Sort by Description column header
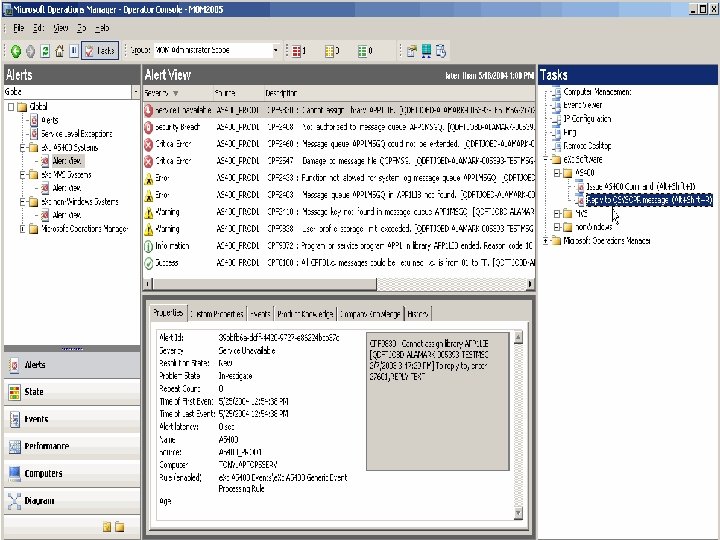The image size is (720, 540). tap(399, 93)
